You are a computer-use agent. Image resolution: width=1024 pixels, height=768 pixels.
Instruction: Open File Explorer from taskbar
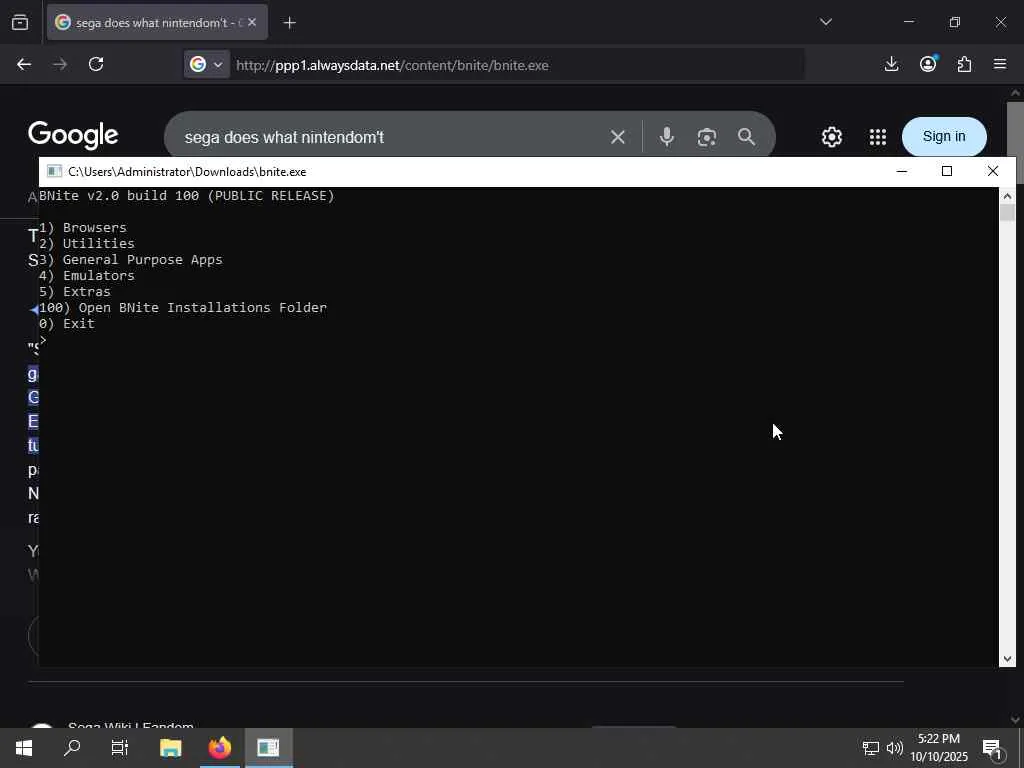(x=170, y=748)
